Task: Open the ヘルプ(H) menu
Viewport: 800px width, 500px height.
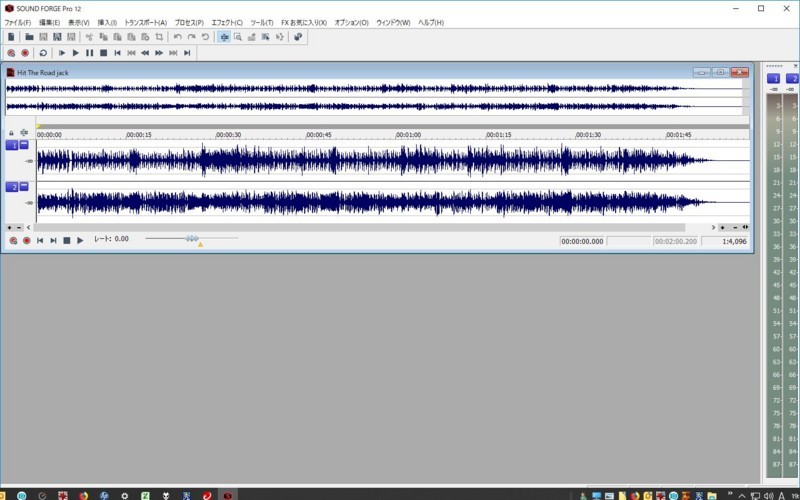Action: (431, 22)
